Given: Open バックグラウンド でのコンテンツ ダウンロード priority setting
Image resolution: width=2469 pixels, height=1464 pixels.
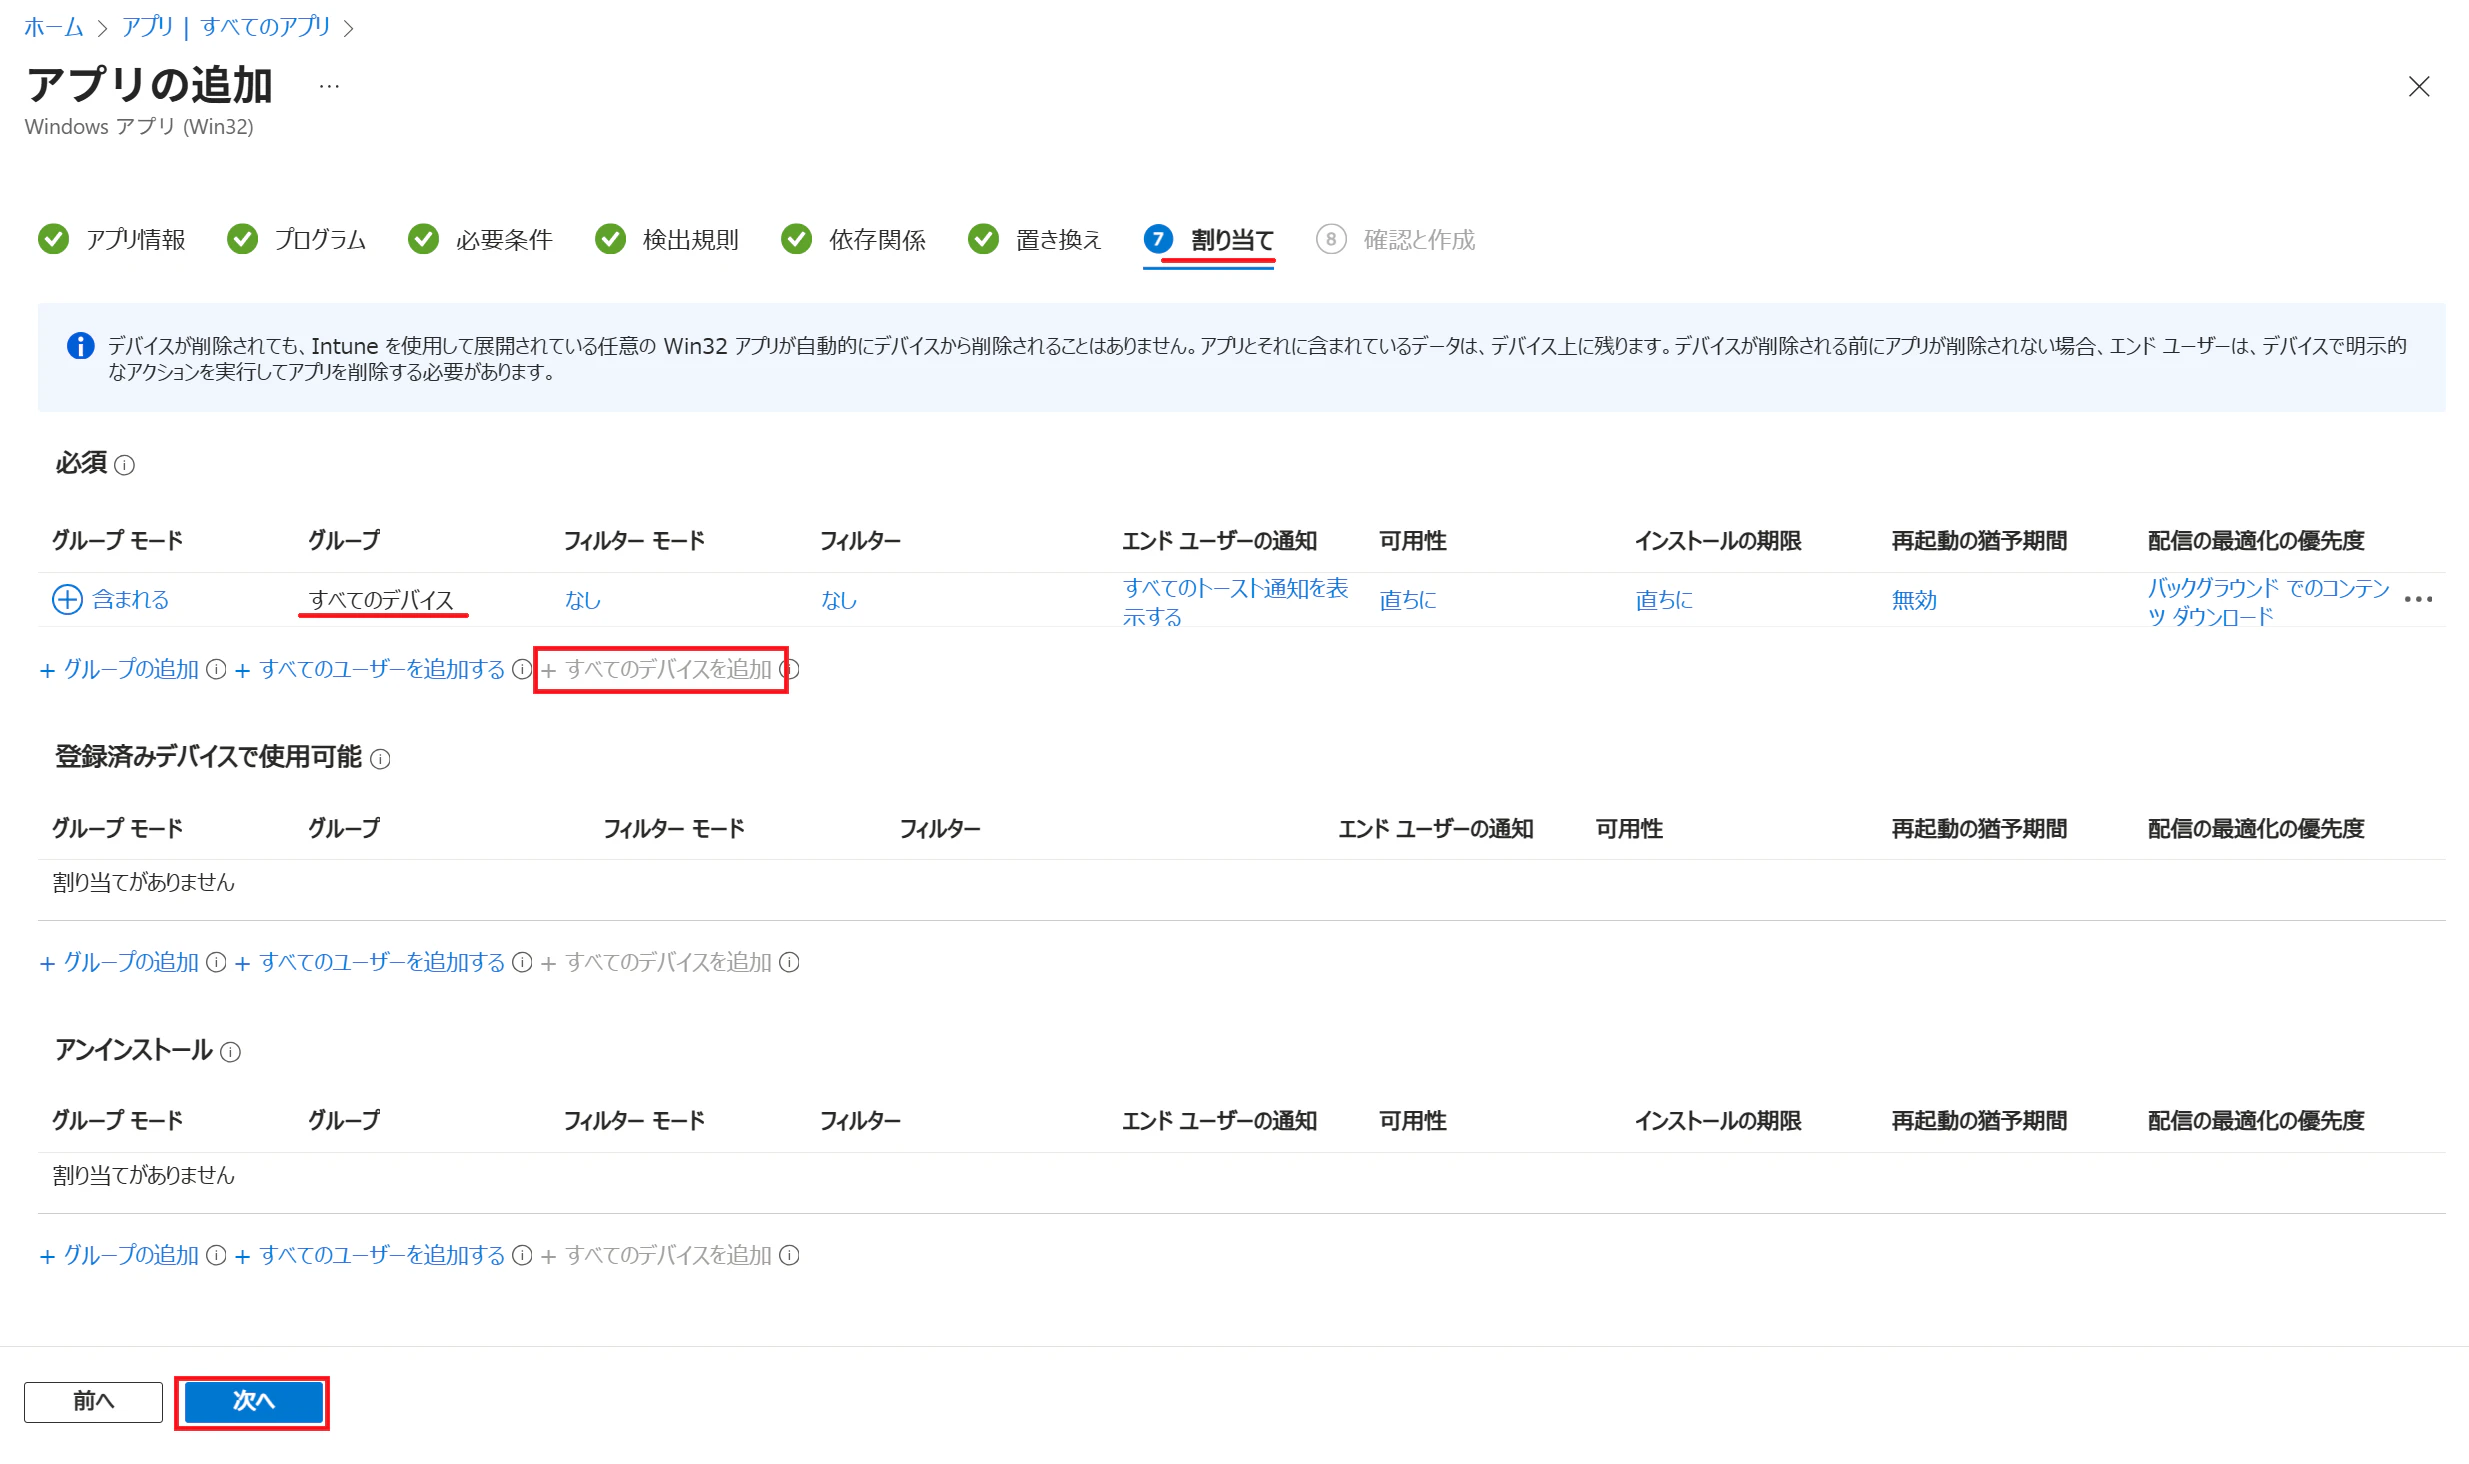Looking at the screenshot, I should tap(2268, 601).
